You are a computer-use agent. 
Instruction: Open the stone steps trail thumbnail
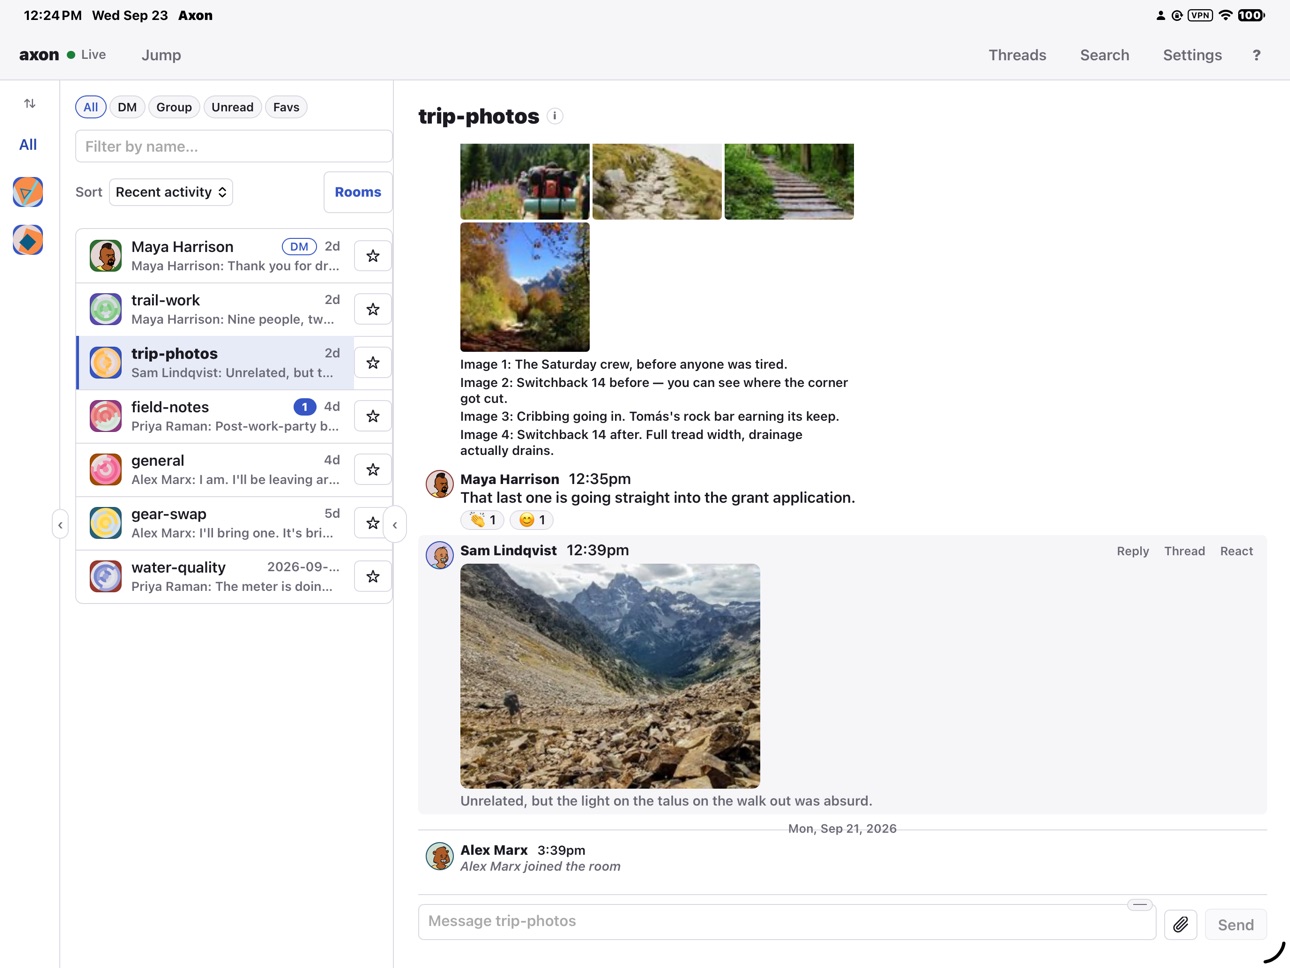789,181
